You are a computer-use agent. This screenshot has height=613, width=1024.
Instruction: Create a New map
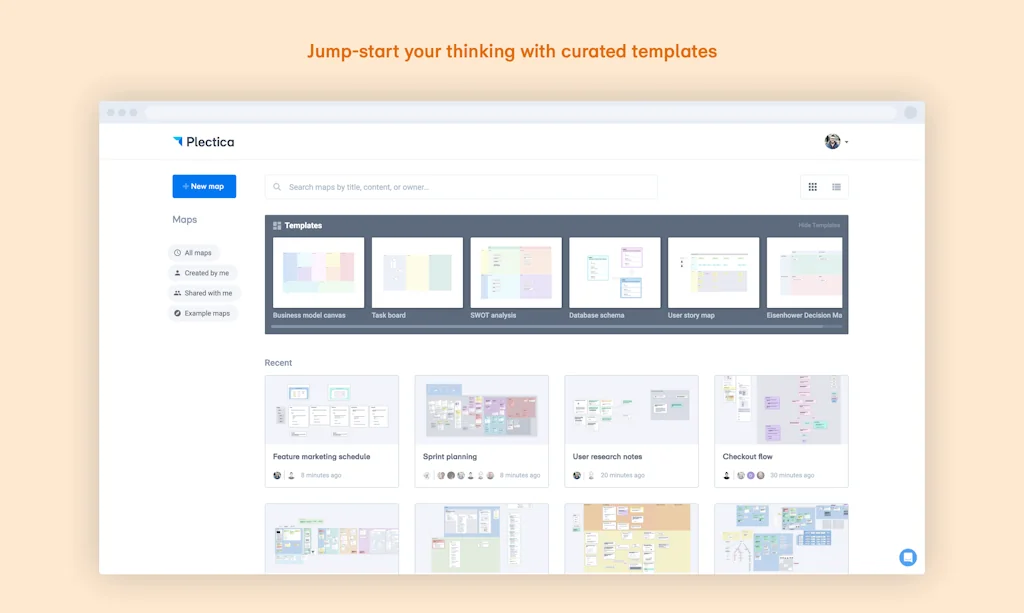click(x=204, y=187)
